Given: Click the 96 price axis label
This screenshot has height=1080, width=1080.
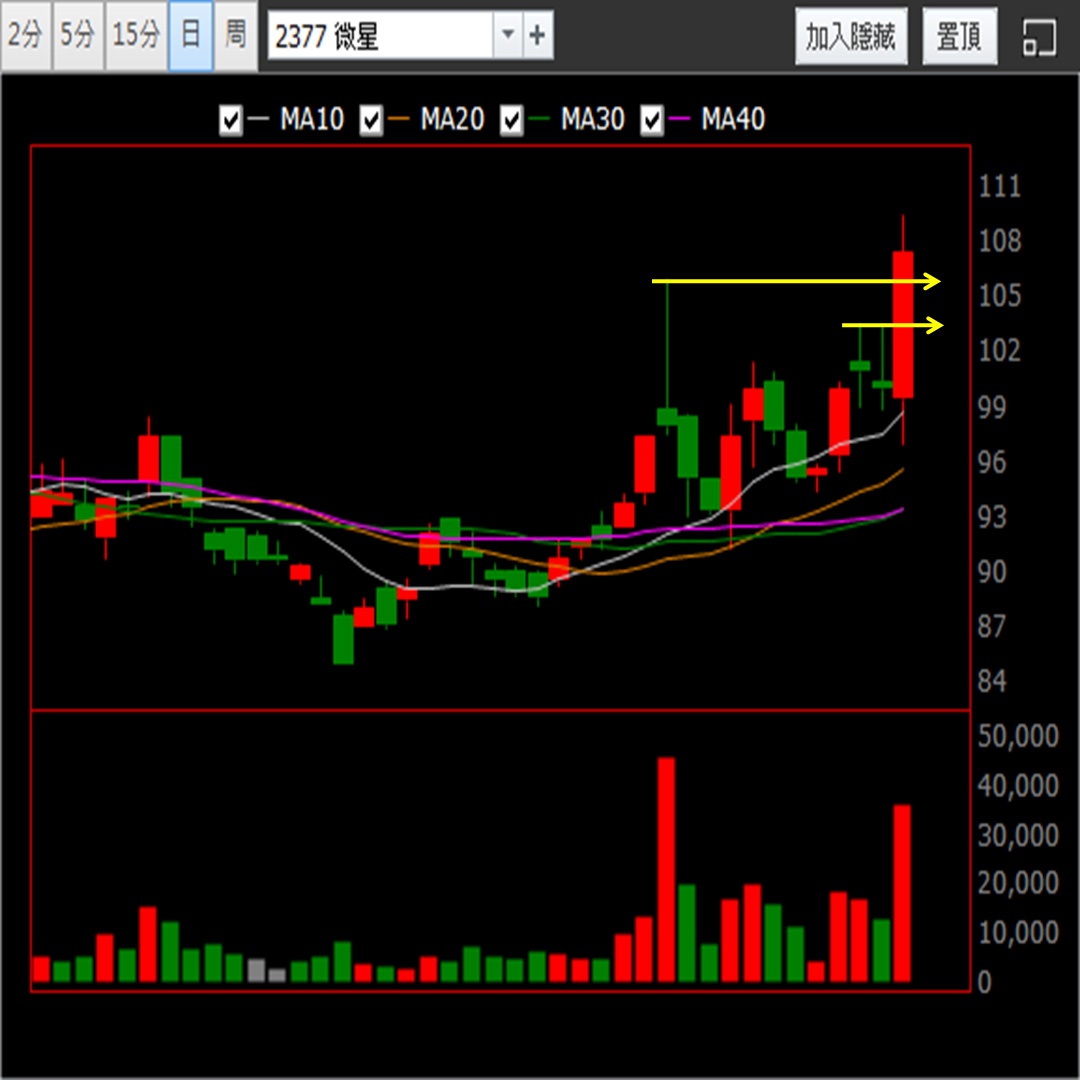Looking at the screenshot, I should 992,462.
